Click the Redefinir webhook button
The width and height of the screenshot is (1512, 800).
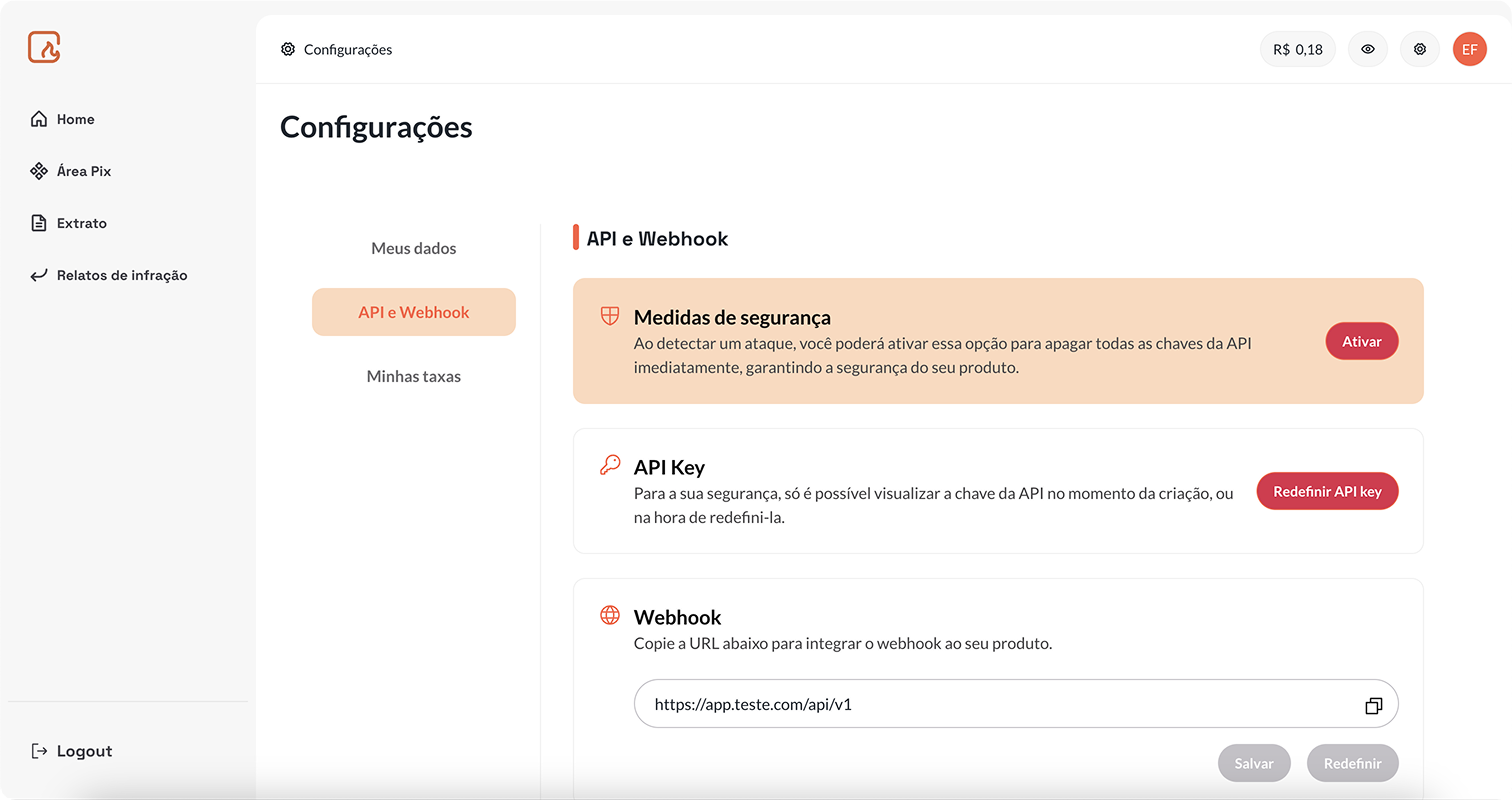(1353, 763)
